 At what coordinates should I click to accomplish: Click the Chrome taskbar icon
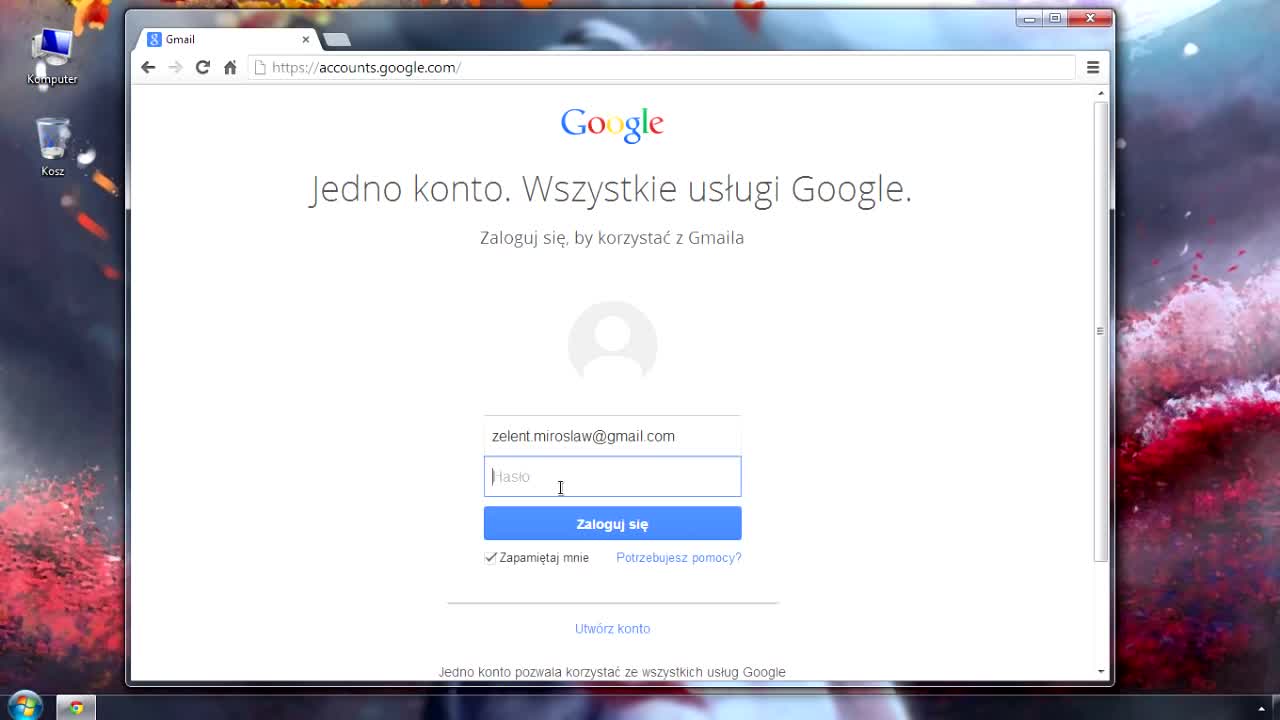pyautogui.click(x=76, y=707)
